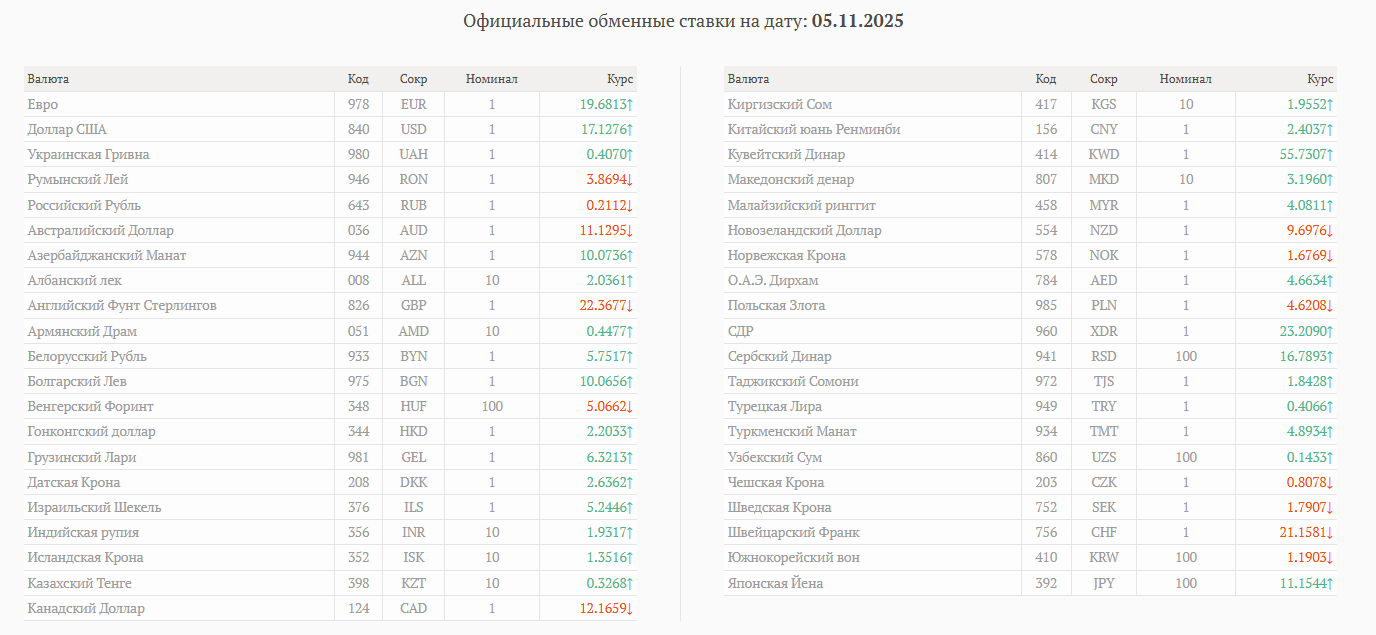
Task: Select the 'Турецкая Лира' currency name
Action: pyautogui.click(x=775, y=407)
